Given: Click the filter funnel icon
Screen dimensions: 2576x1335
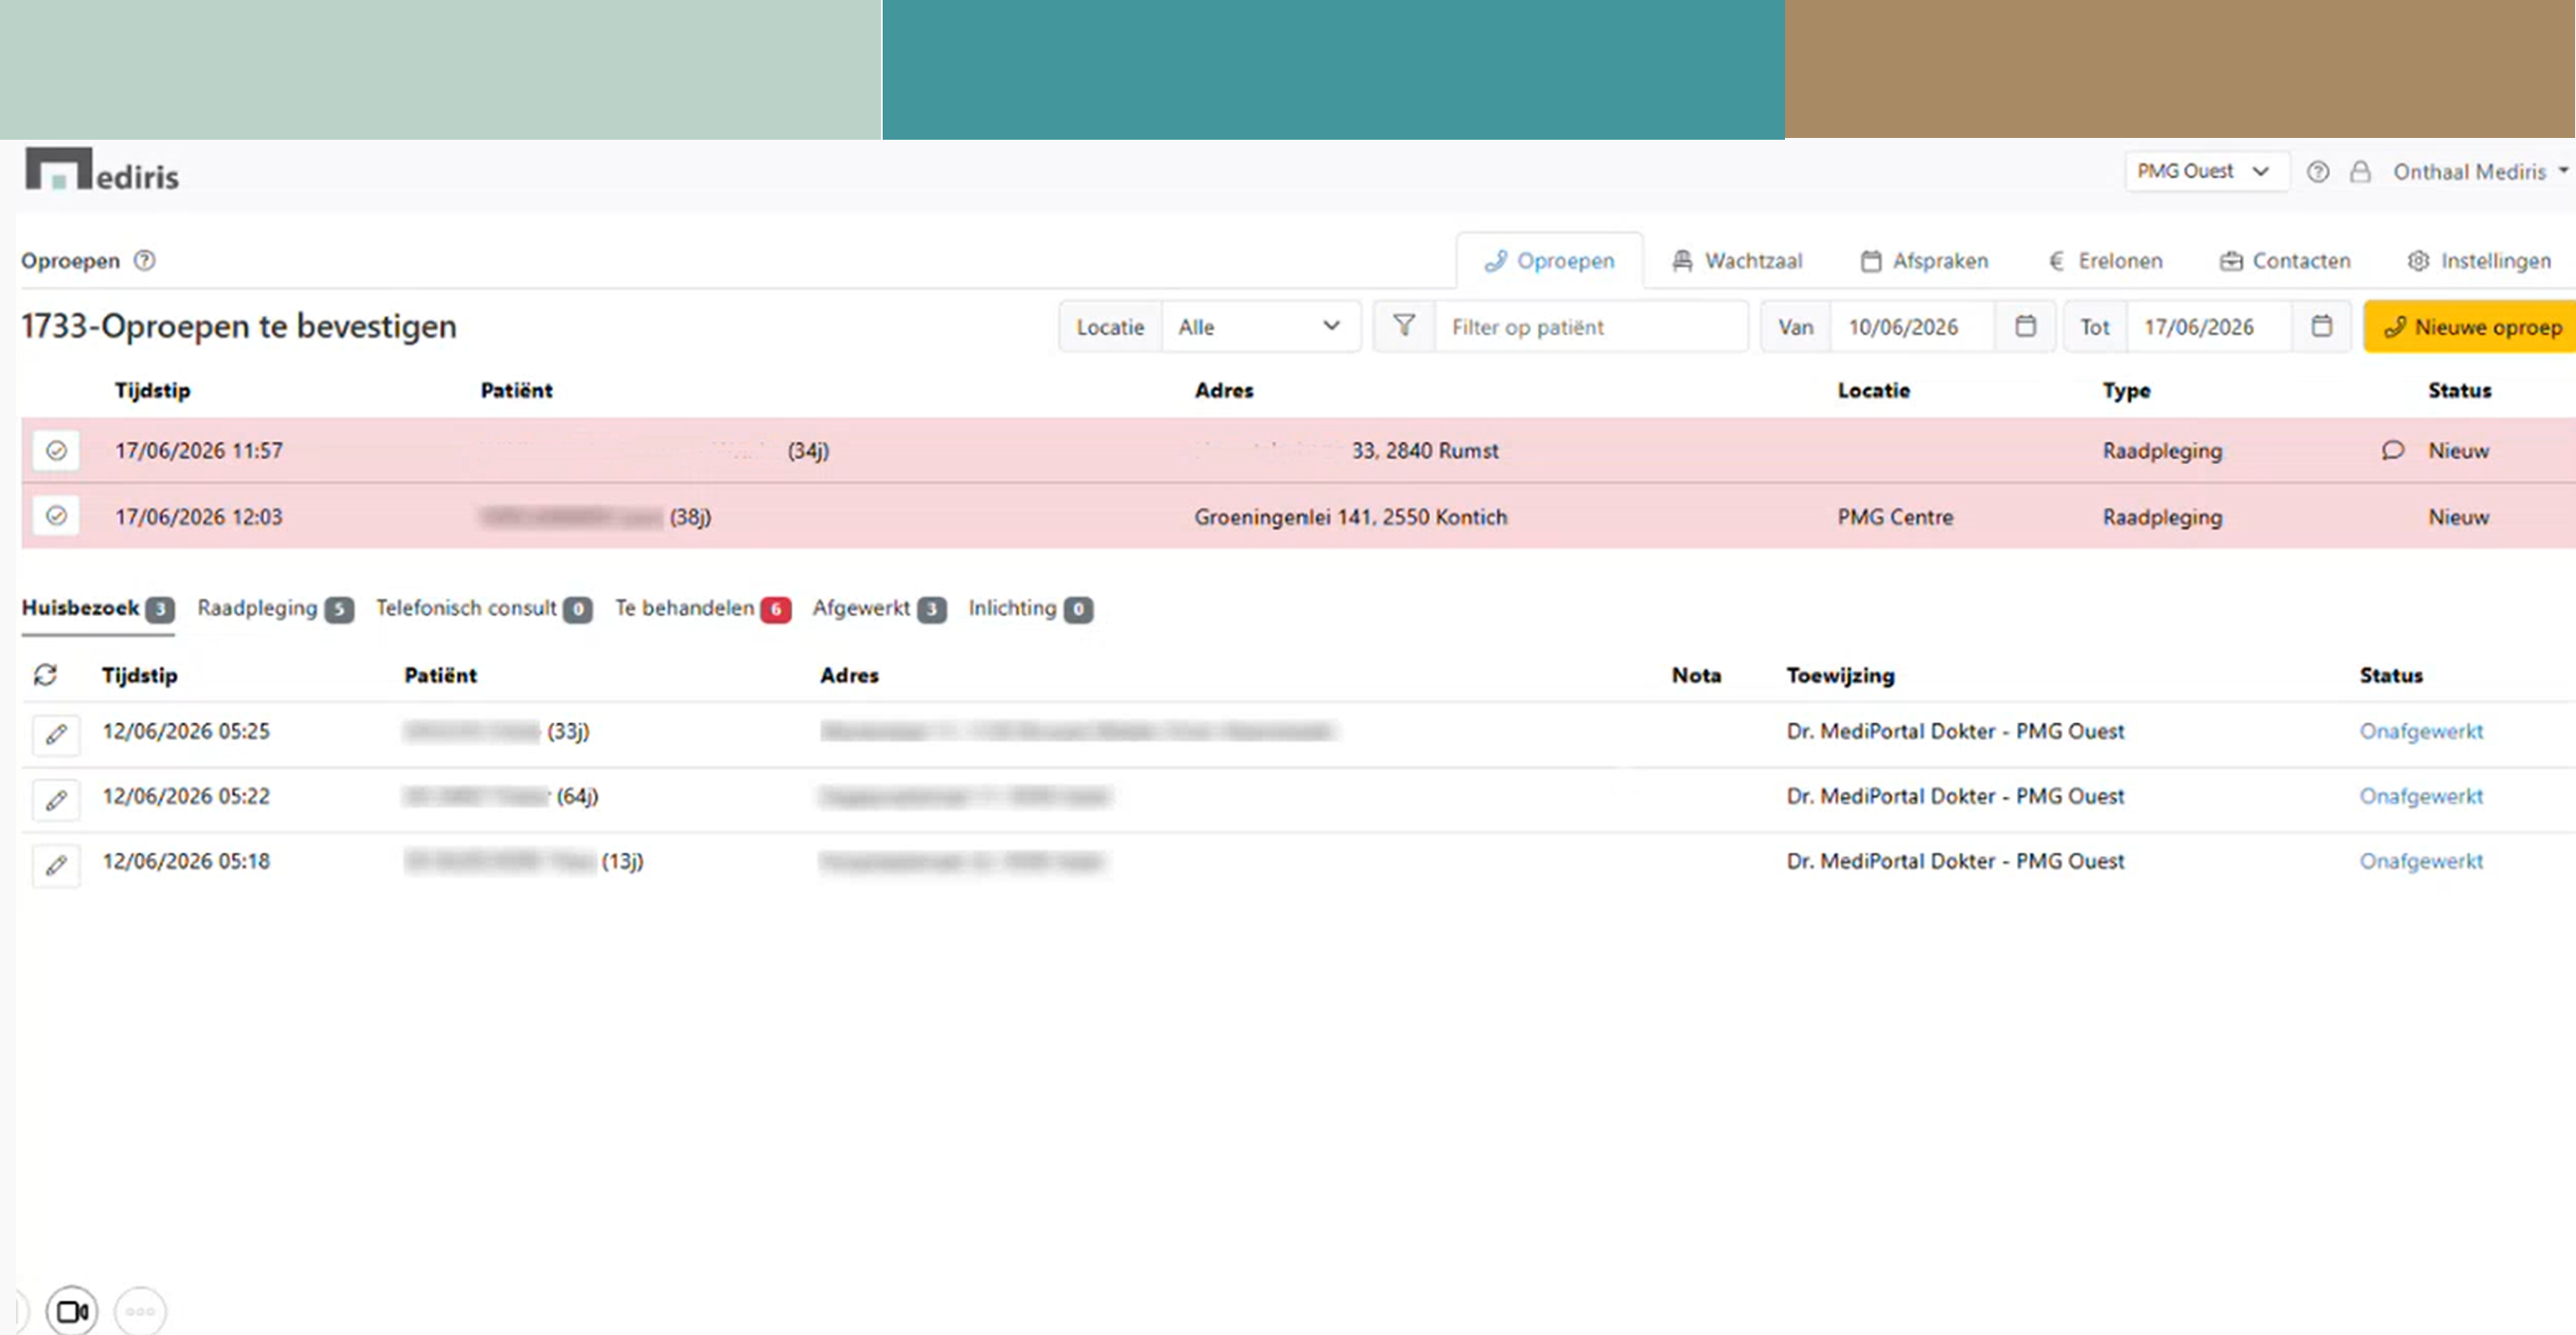Looking at the screenshot, I should tap(1404, 326).
